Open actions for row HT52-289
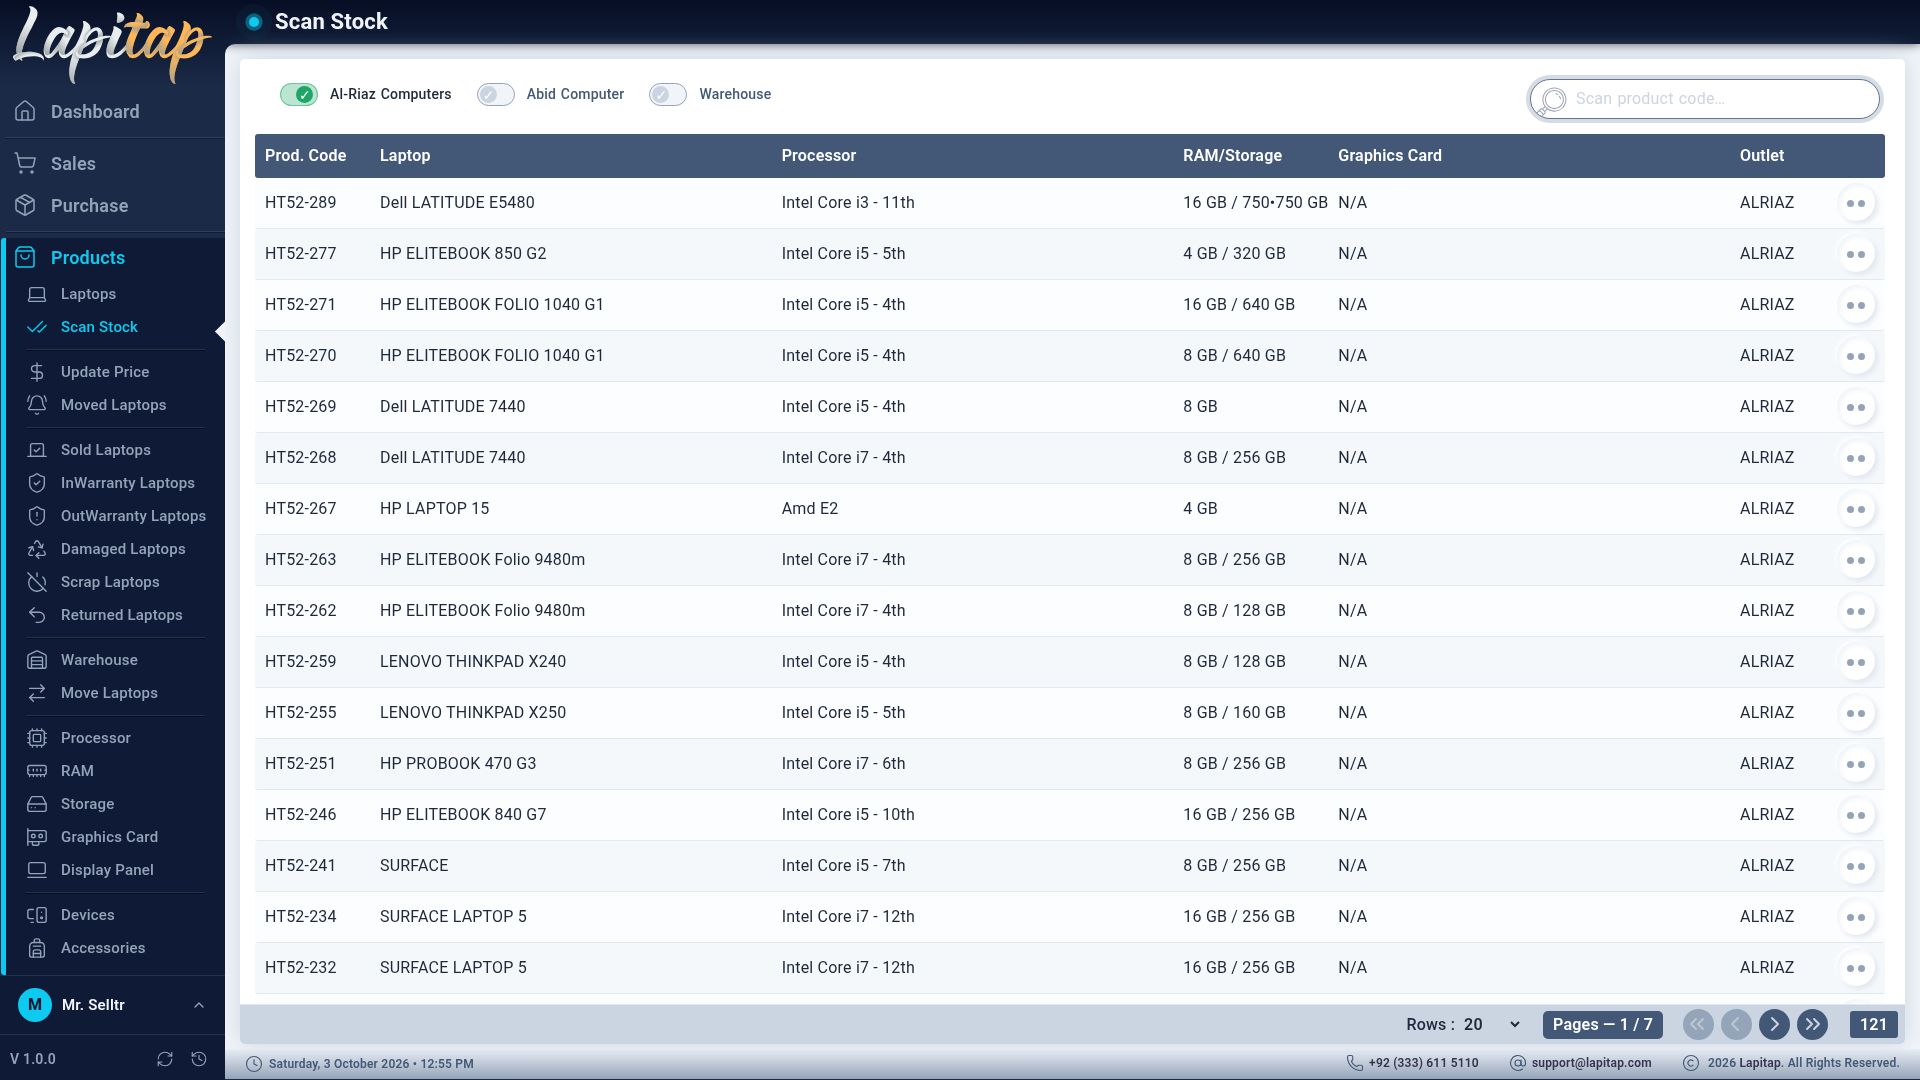This screenshot has height=1080, width=1920. [x=1856, y=203]
